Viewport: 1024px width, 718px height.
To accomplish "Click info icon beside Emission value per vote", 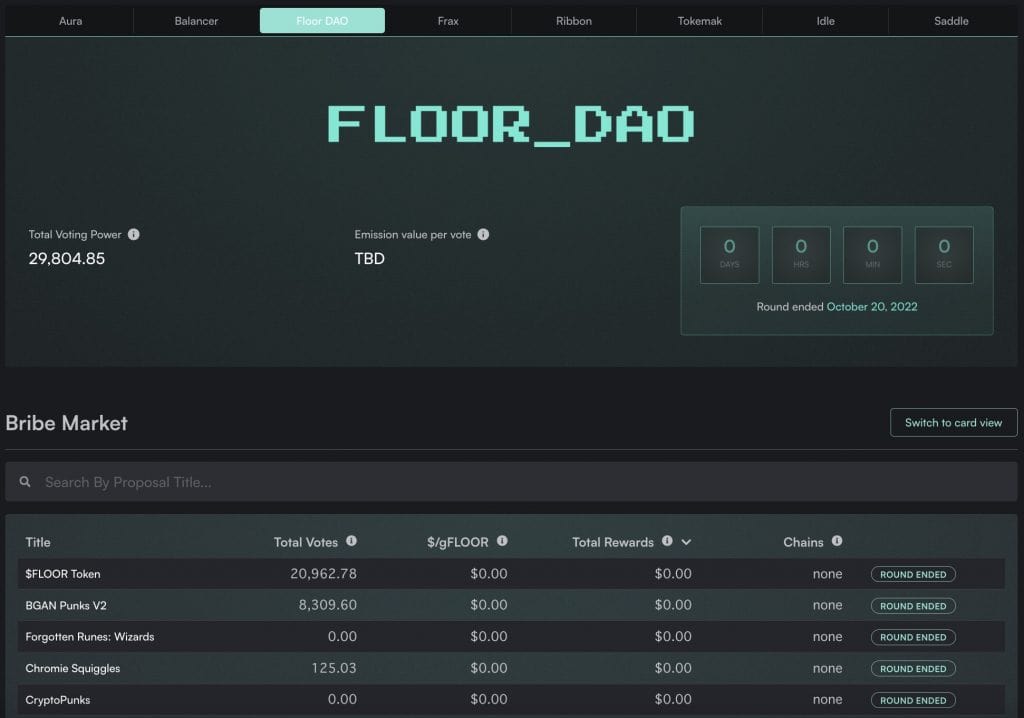I will click(x=483, y=235).
